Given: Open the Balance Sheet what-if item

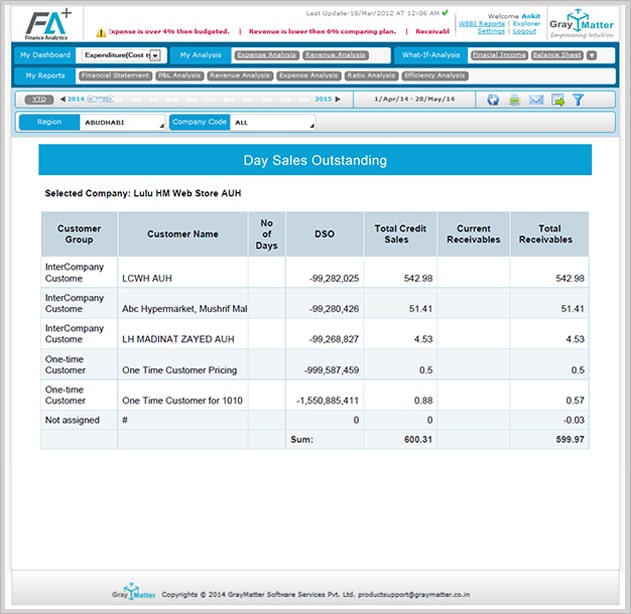Looking at the screenshot, I should (557, 55).
